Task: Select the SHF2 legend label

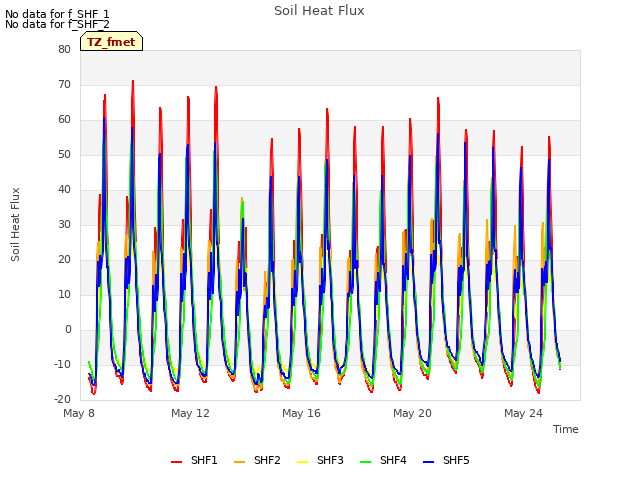Action: click(267, 460)
